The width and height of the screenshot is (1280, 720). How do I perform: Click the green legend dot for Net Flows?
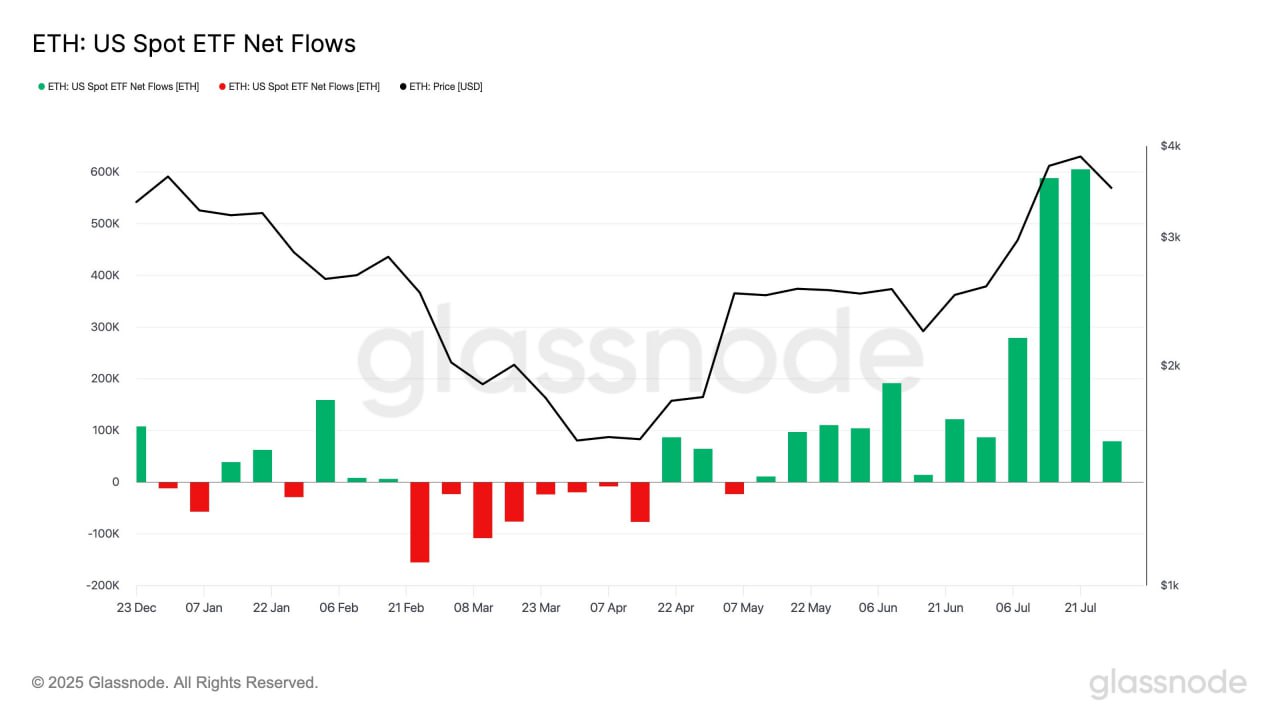click(x=41, y=87)
